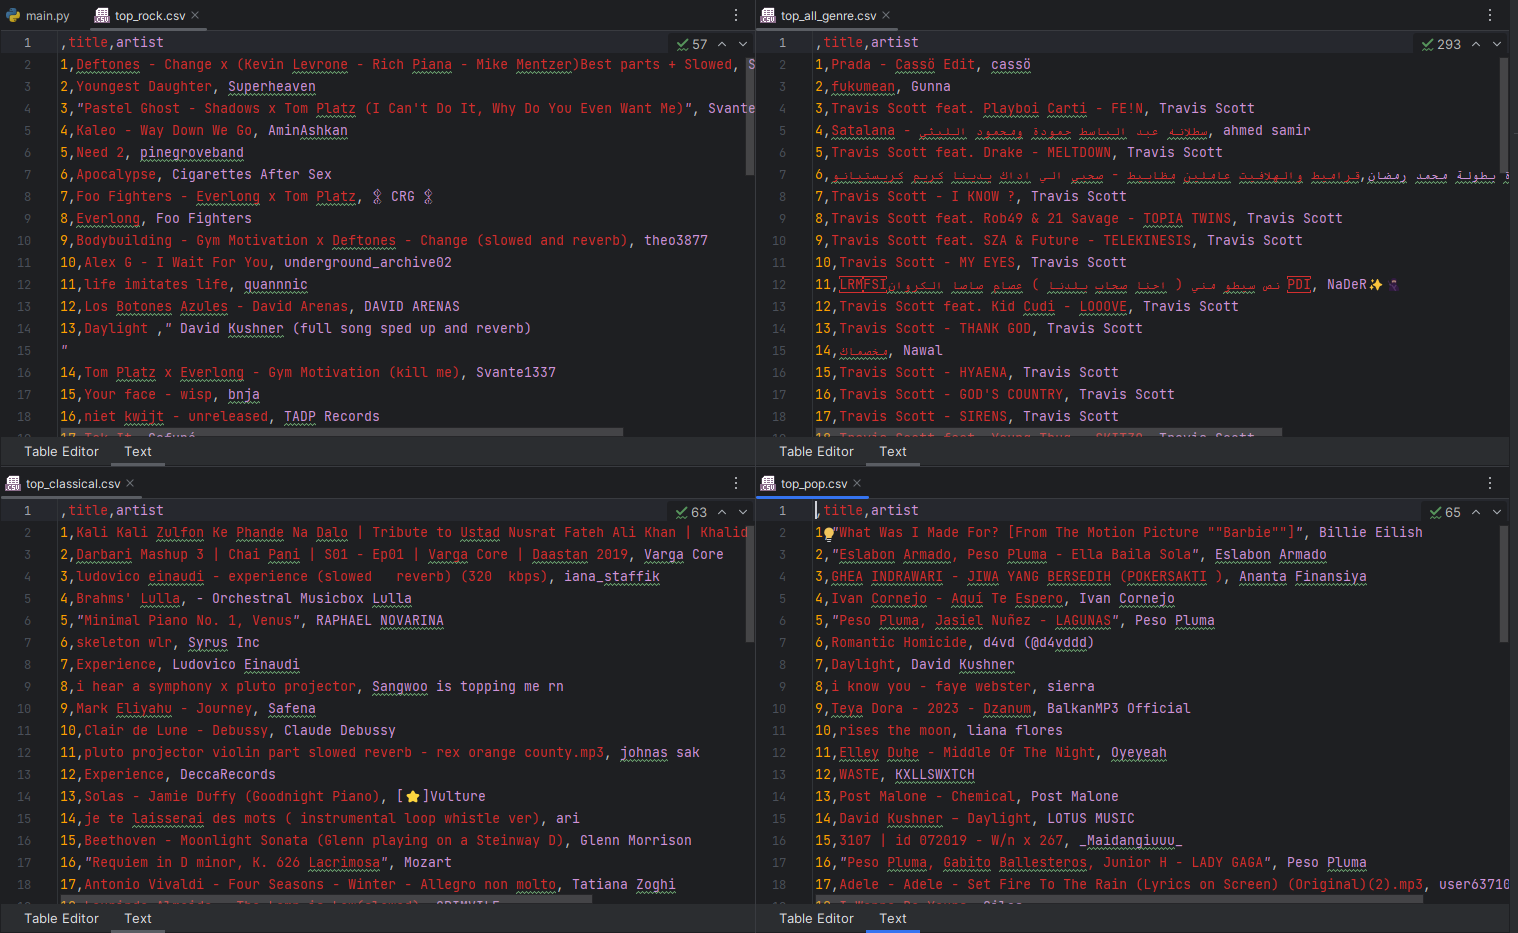Go to next highlighted problem in top_all_genre.csv

point(1497,44)
